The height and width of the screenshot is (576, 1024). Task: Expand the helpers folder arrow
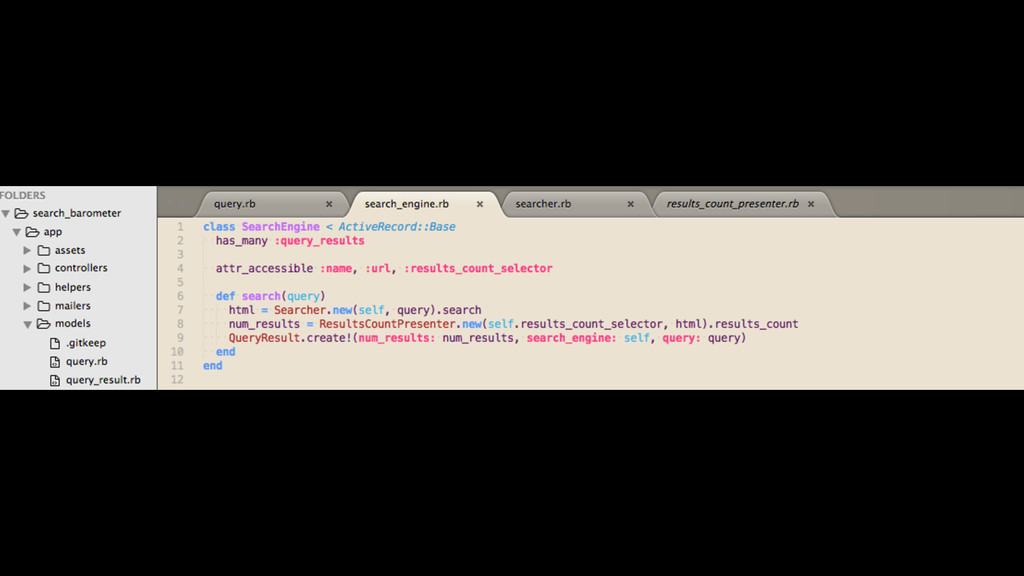coord(27,287)
